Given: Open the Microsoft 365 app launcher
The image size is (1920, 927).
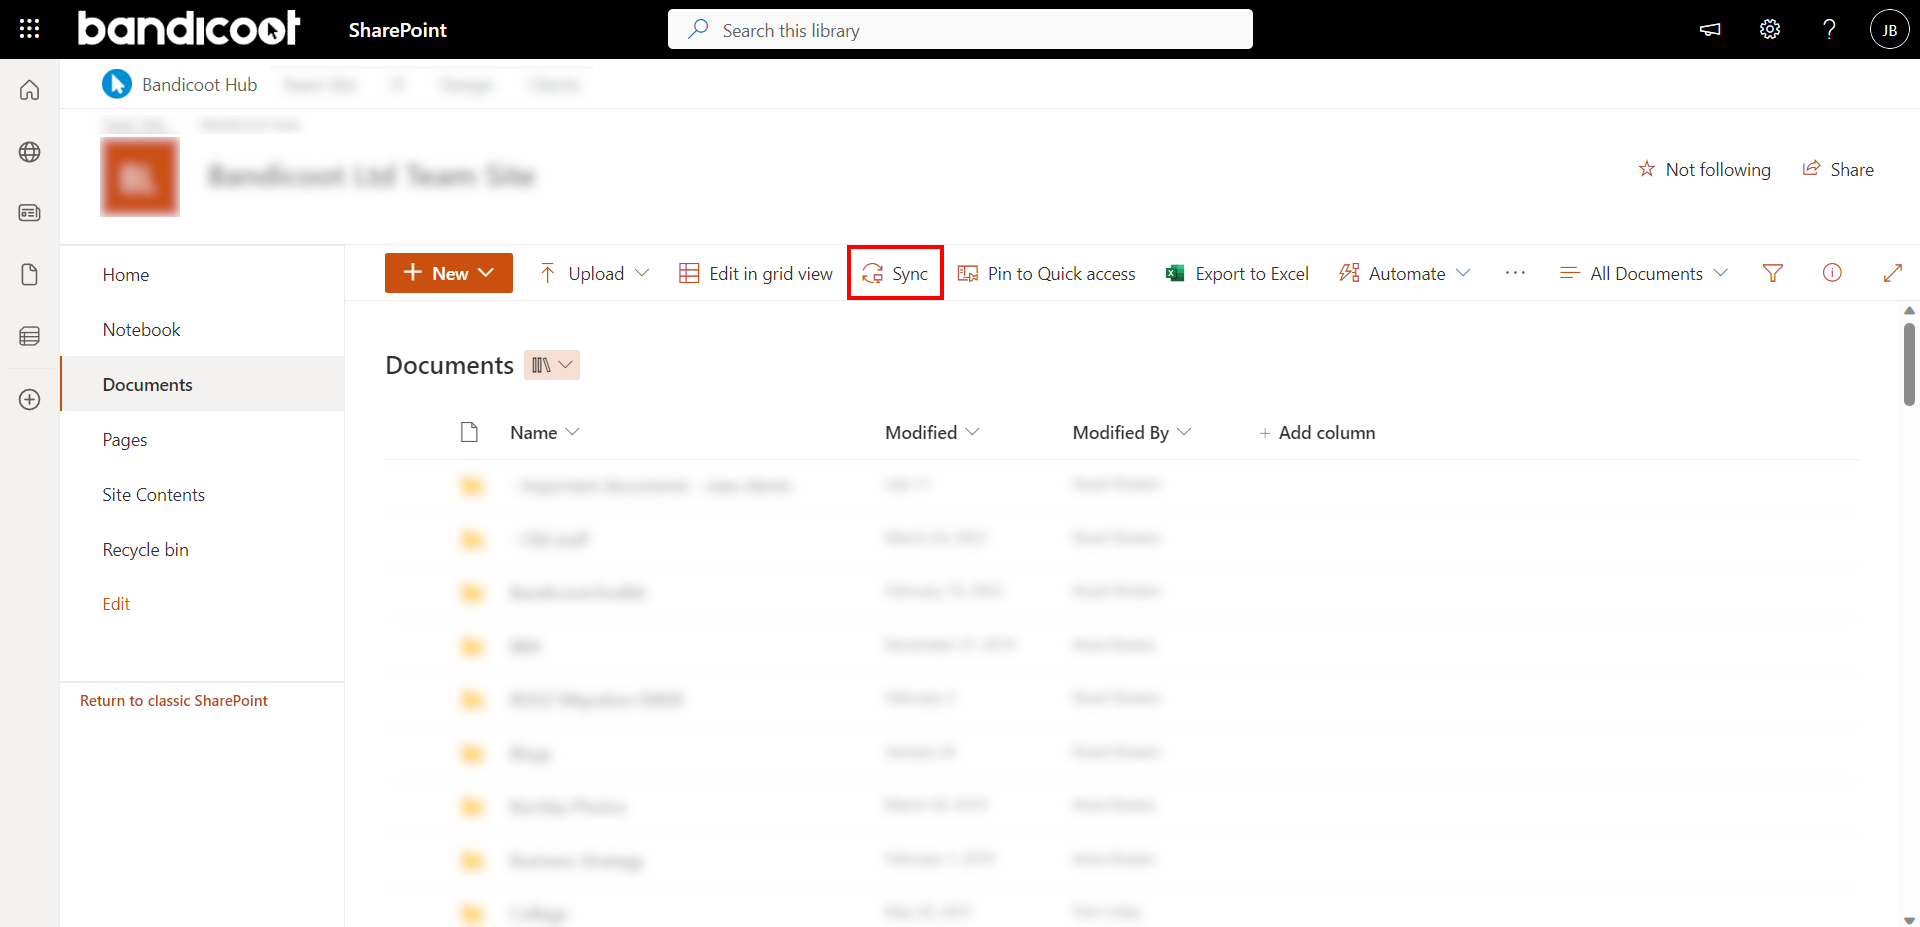Looking at the screenshot, I should tap(29, 28).
